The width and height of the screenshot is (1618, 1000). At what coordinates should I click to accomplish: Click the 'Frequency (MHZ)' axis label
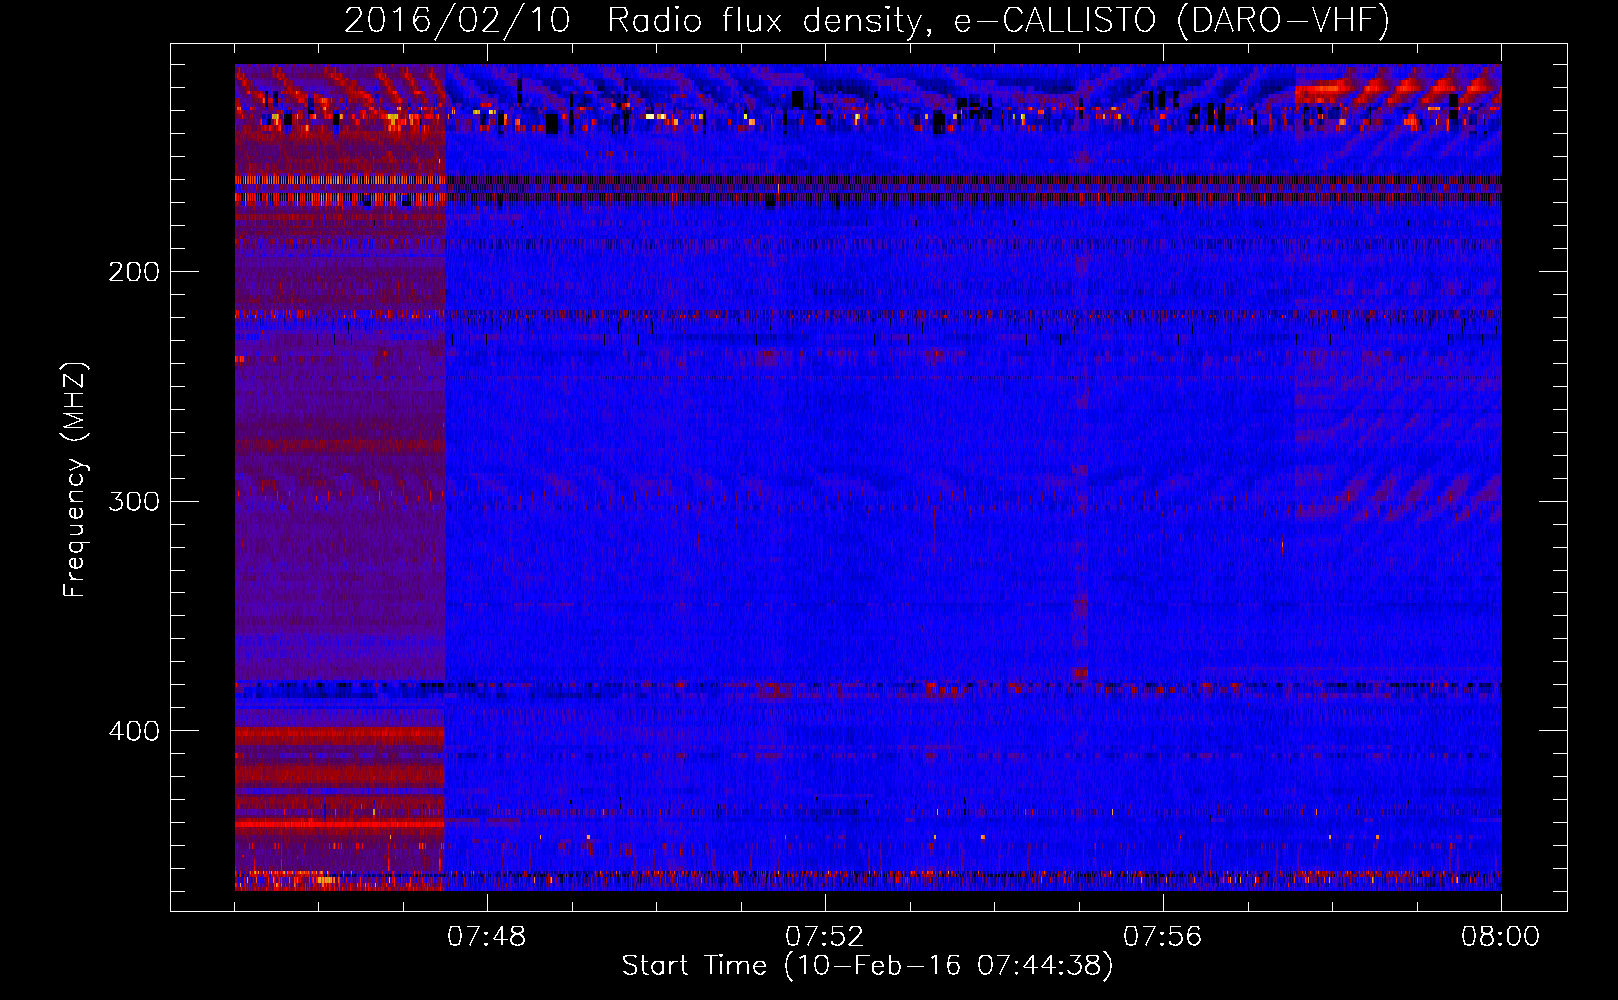click(x=75, y=479)
